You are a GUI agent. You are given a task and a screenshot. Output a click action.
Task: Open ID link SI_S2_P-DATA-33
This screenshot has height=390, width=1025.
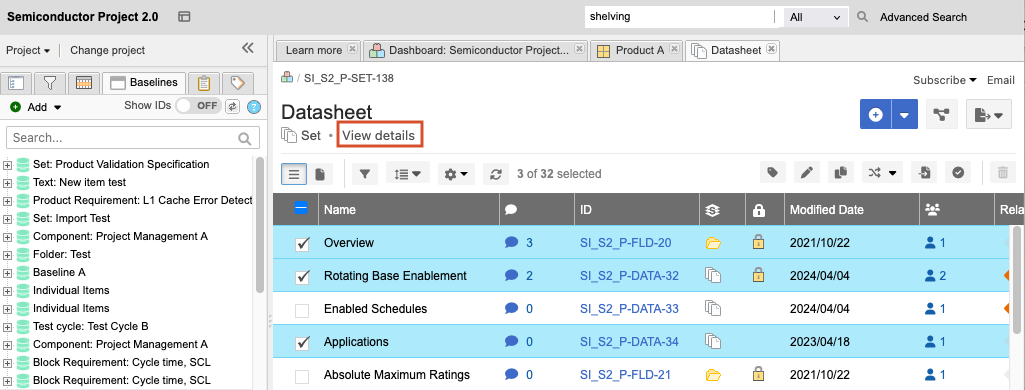coord(630,309)
